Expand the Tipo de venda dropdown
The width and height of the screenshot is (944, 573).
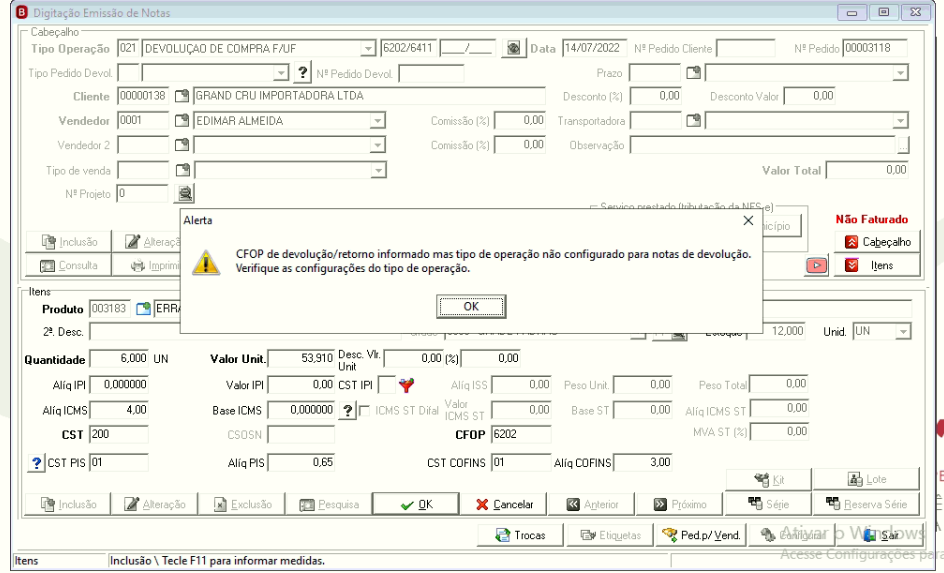[x=377, y=170]
